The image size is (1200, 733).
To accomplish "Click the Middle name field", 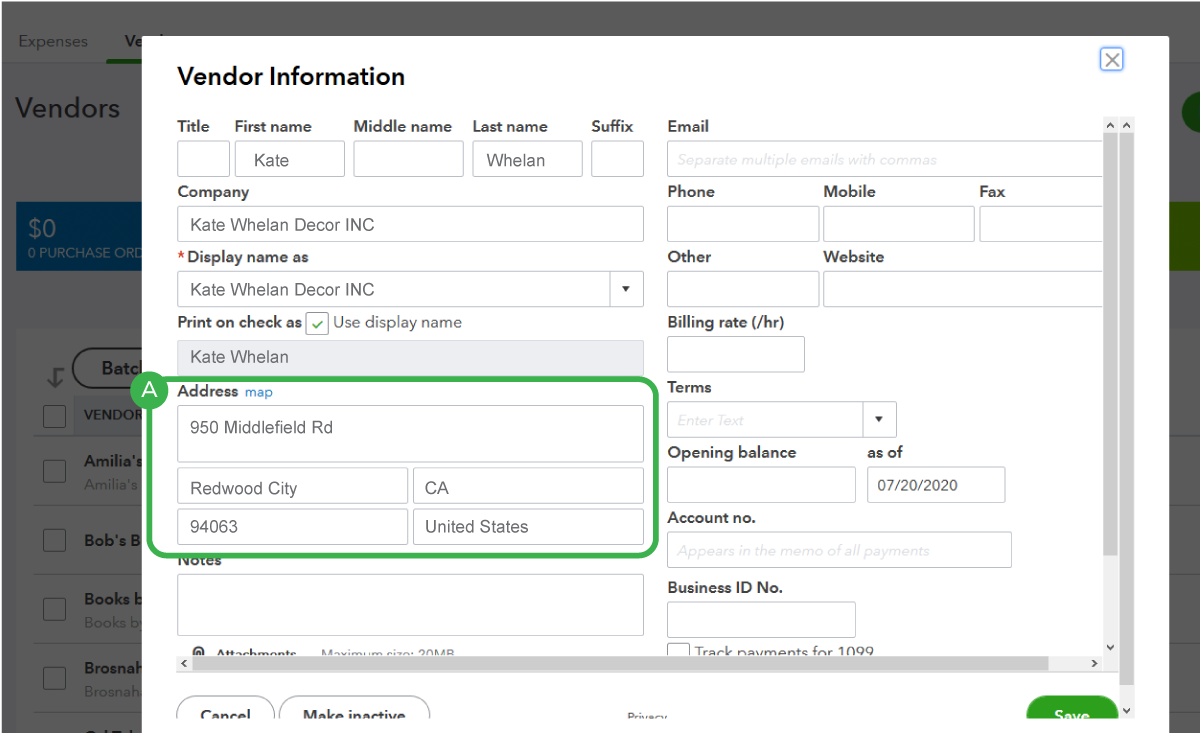I will 408,159.
